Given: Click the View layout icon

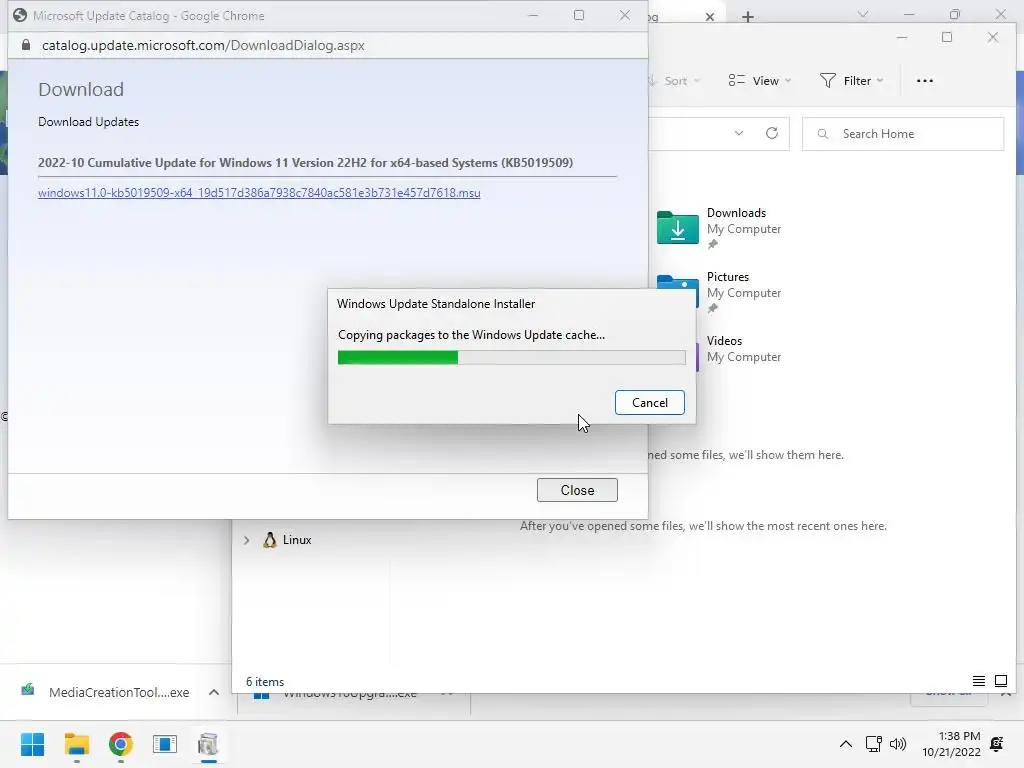Looking at the screenshot, I should [x=736, y=80].
